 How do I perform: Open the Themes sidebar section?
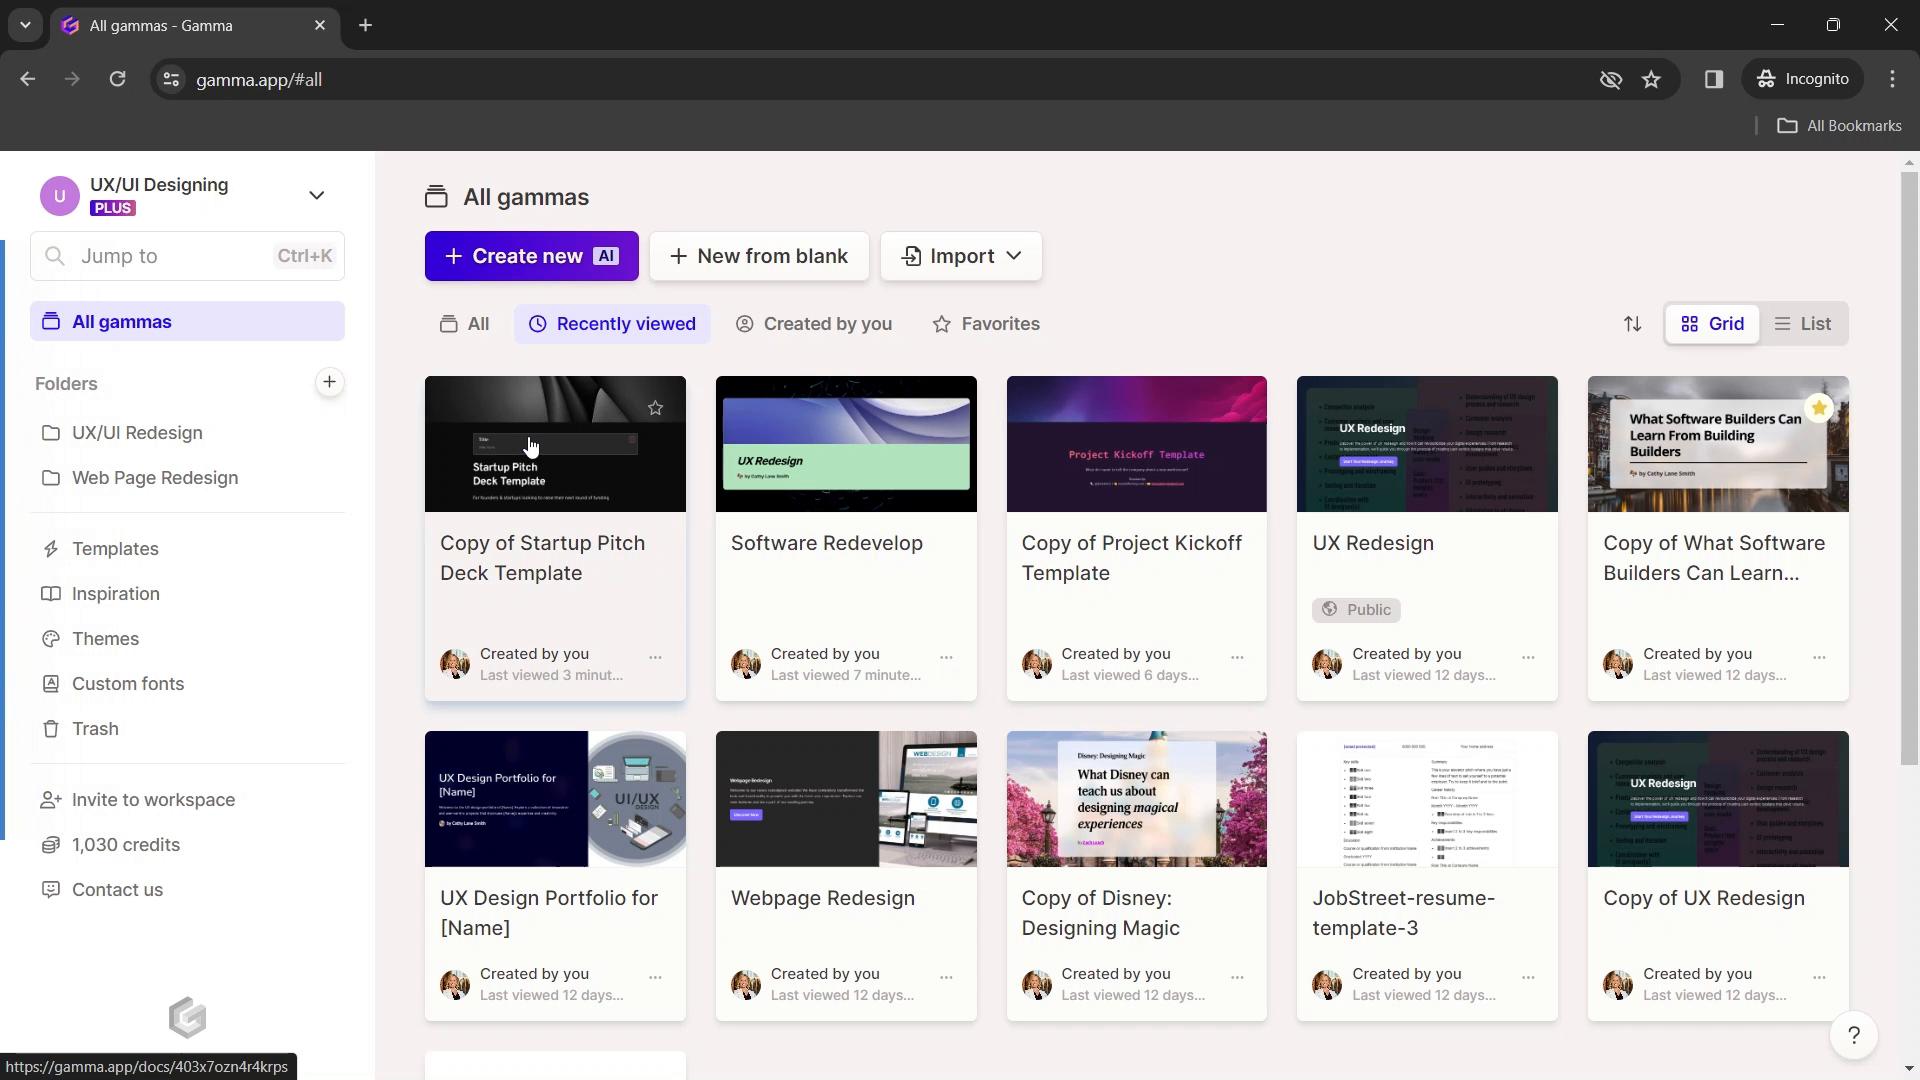(x=104, y=638)
